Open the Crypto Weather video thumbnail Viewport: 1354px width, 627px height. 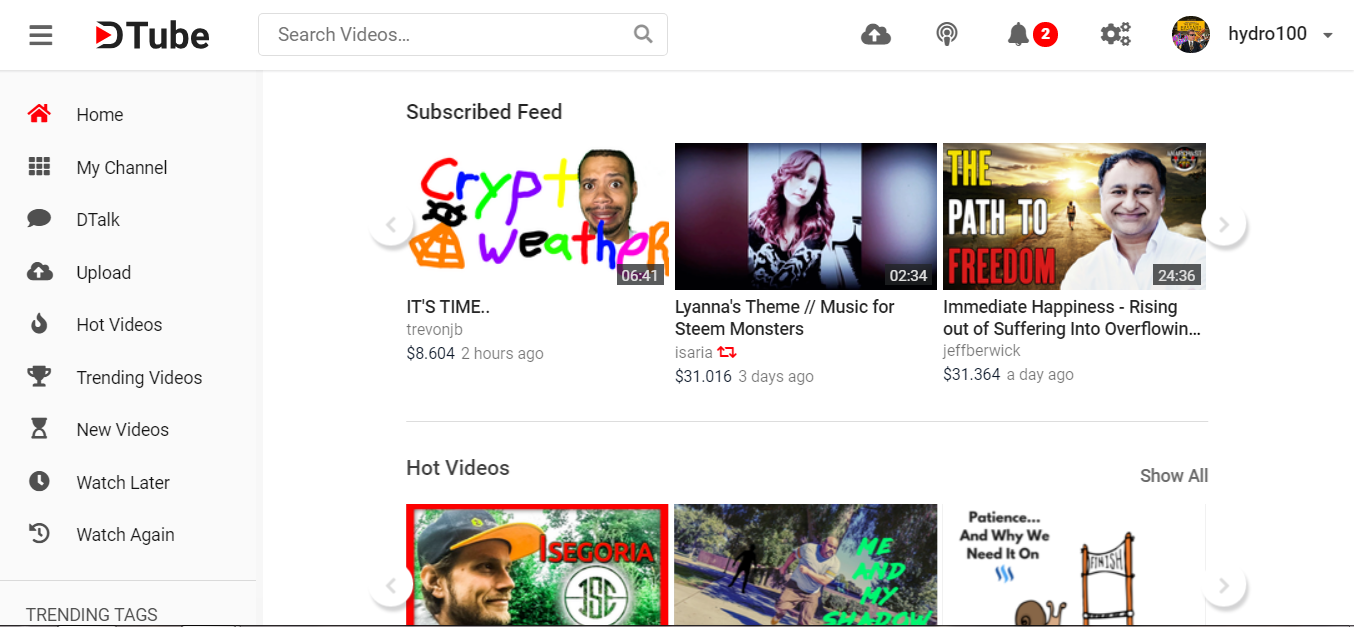point(537,216)
